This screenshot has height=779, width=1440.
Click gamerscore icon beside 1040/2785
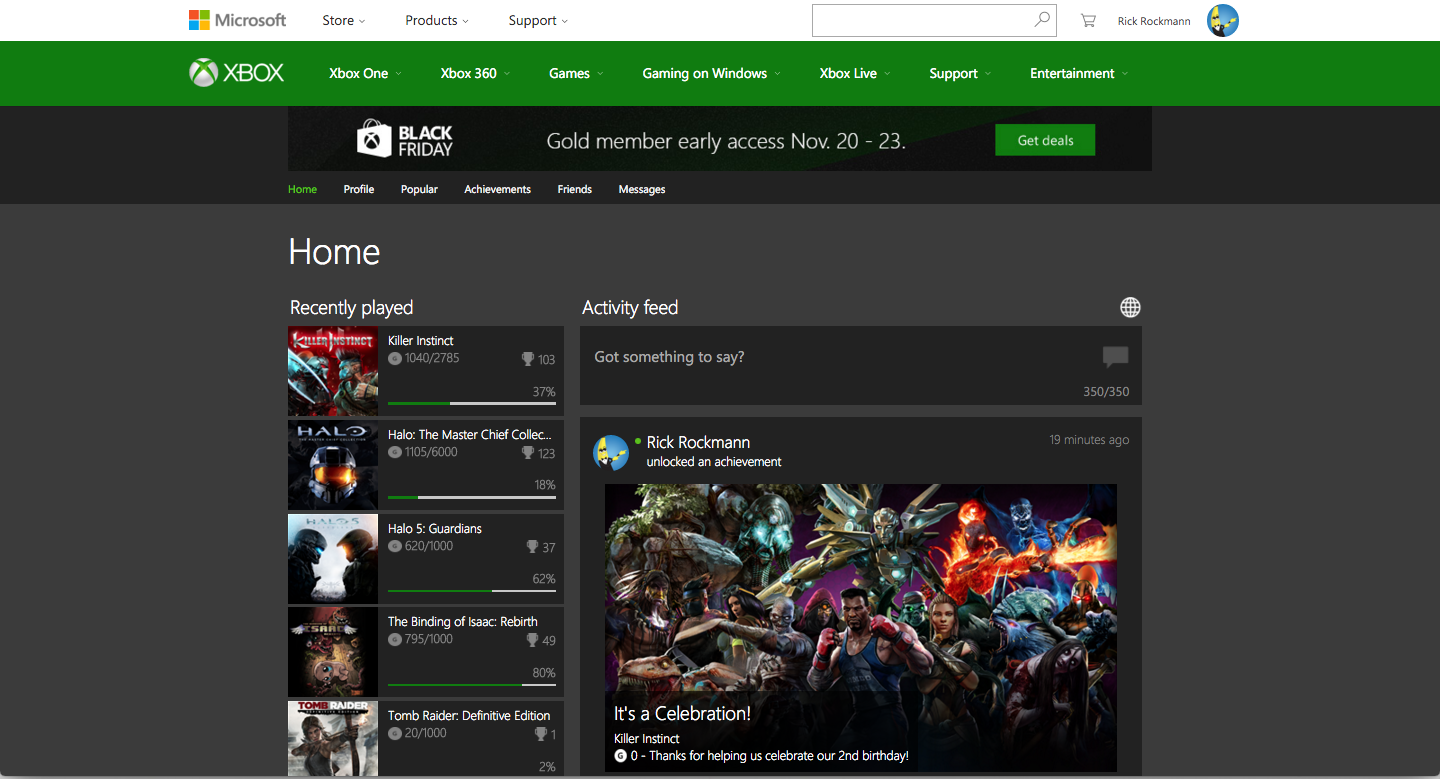pos(394,358)
